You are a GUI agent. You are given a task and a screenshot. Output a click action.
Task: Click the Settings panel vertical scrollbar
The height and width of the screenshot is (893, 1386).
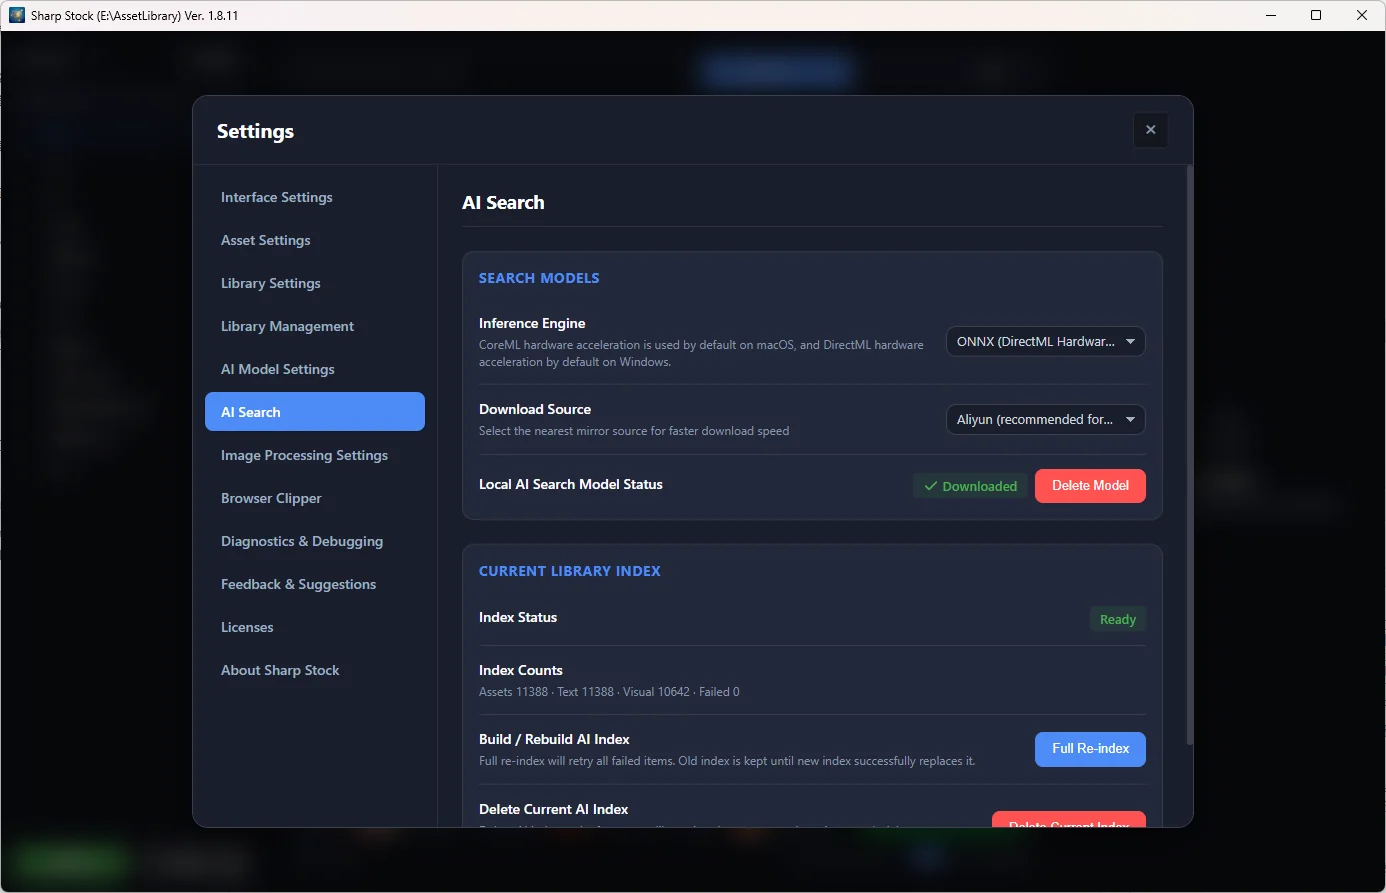point(1189,455)
